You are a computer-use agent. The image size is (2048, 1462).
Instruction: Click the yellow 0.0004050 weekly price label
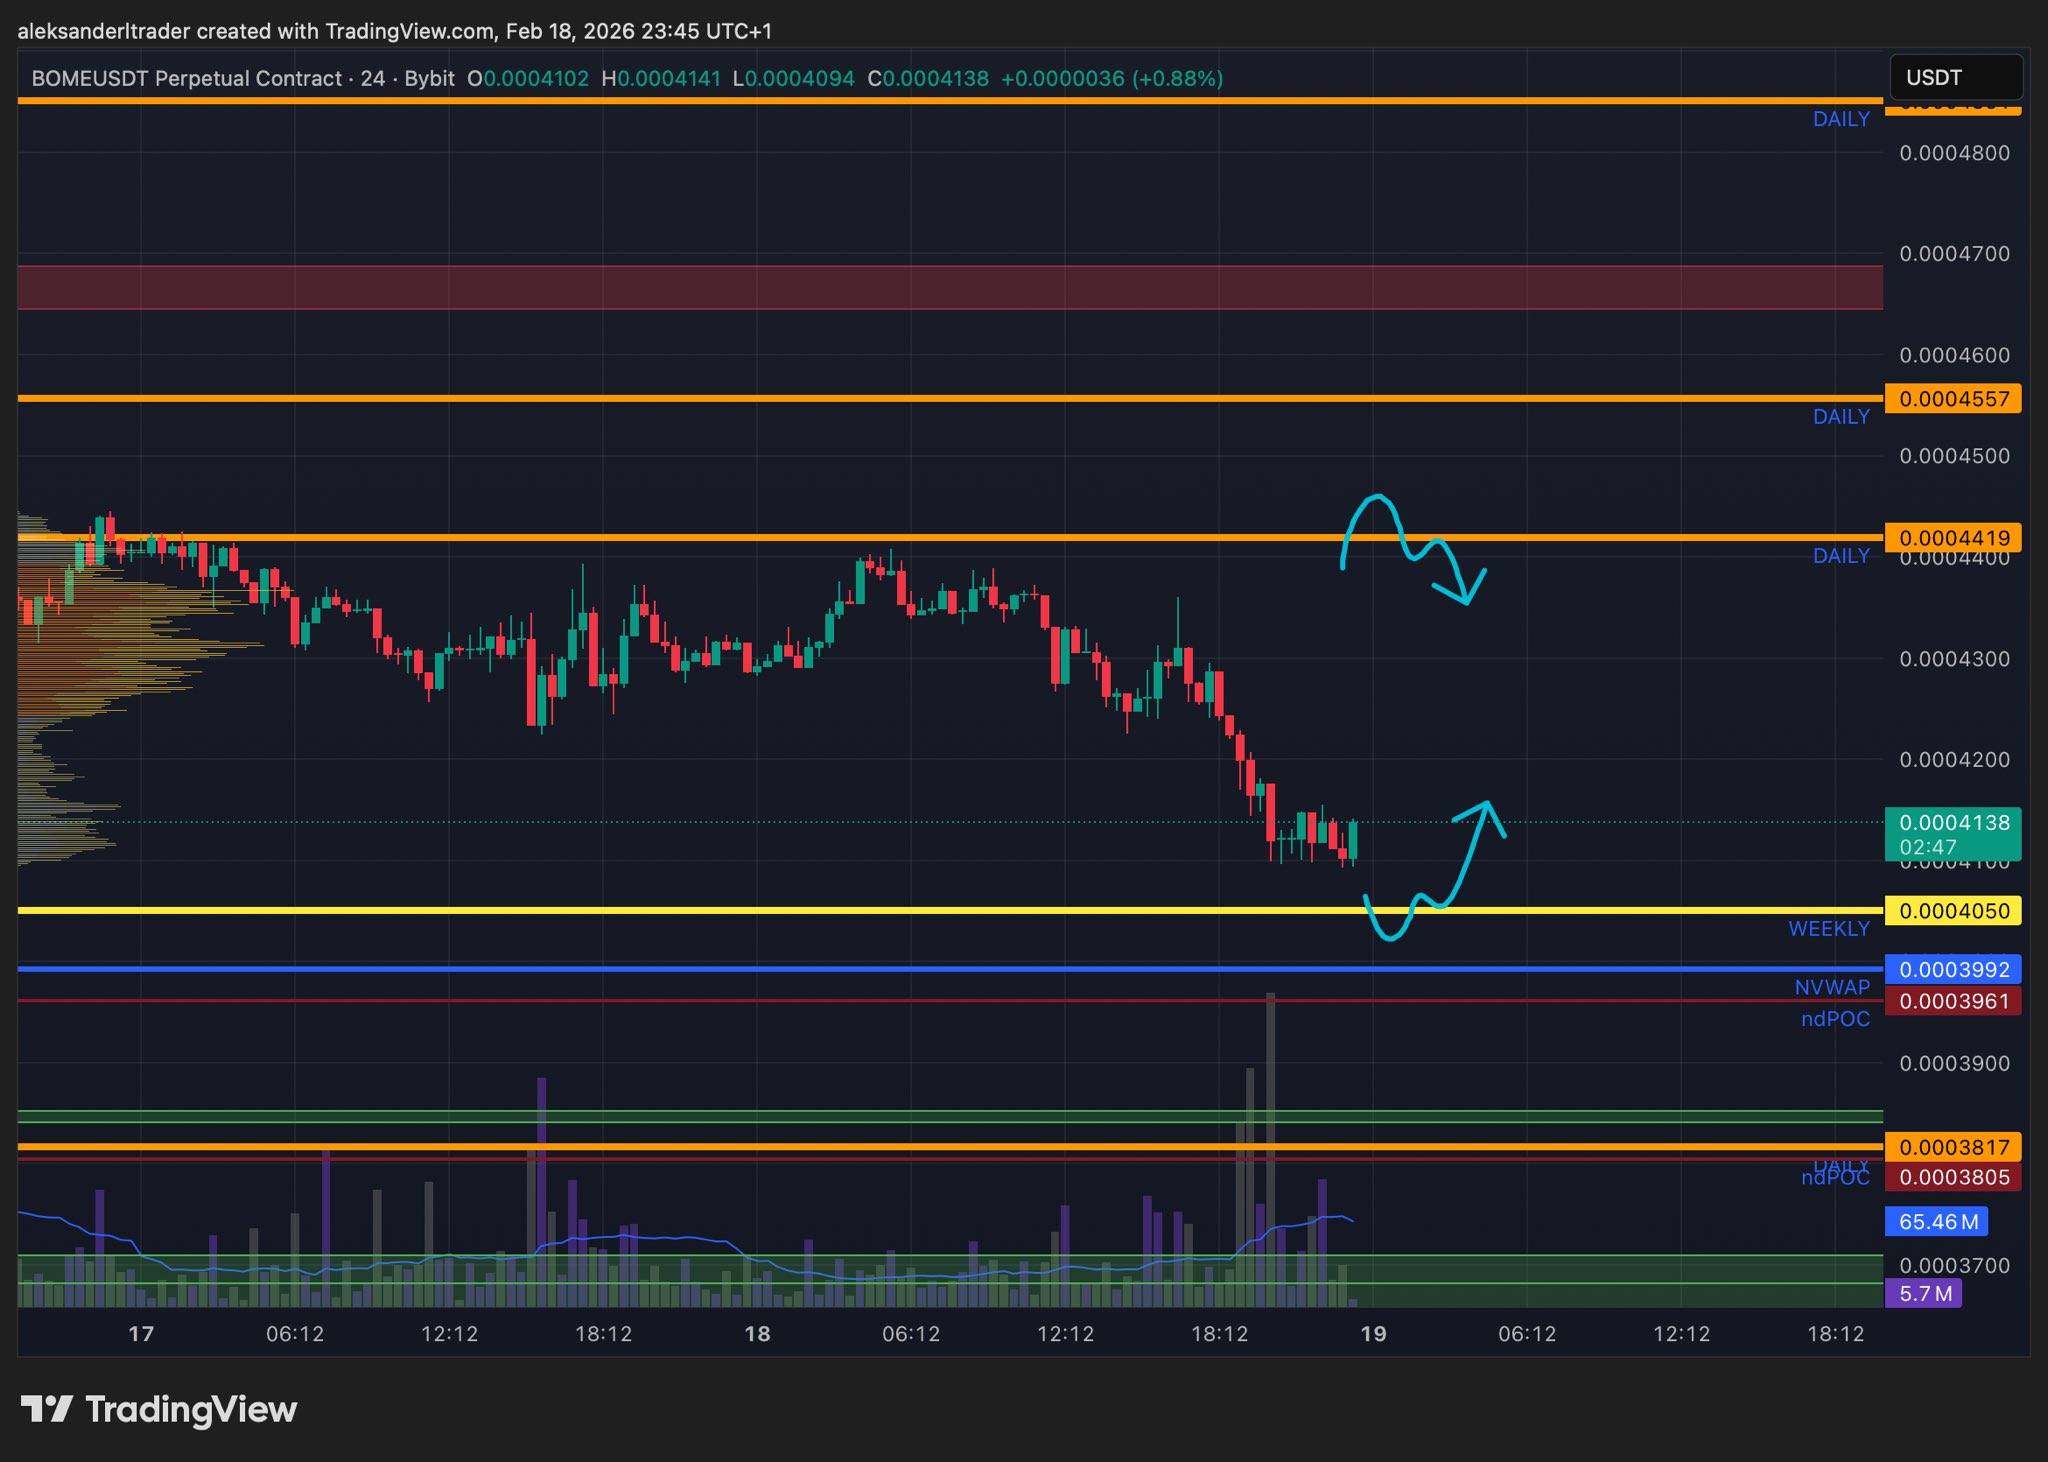tap(1952, 911)
